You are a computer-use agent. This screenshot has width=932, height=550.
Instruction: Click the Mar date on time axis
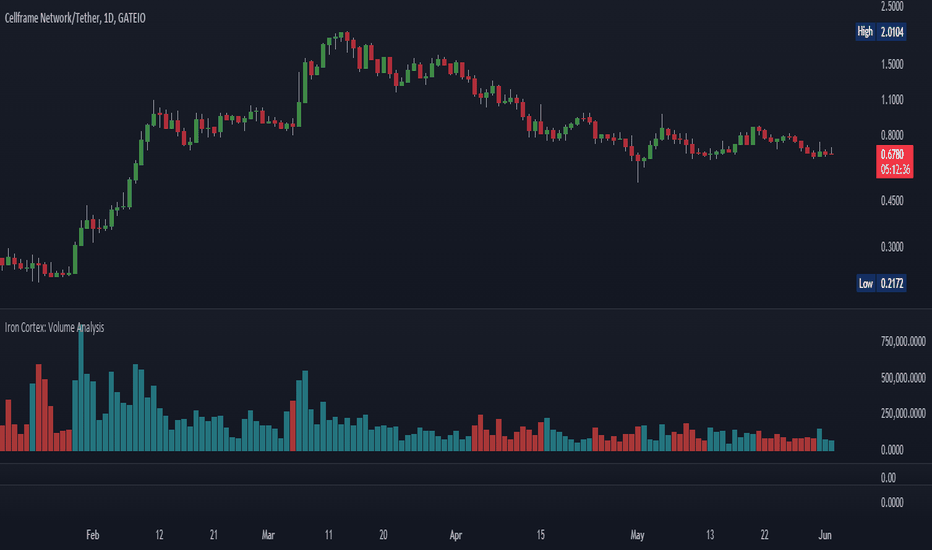tap(268, 535)
